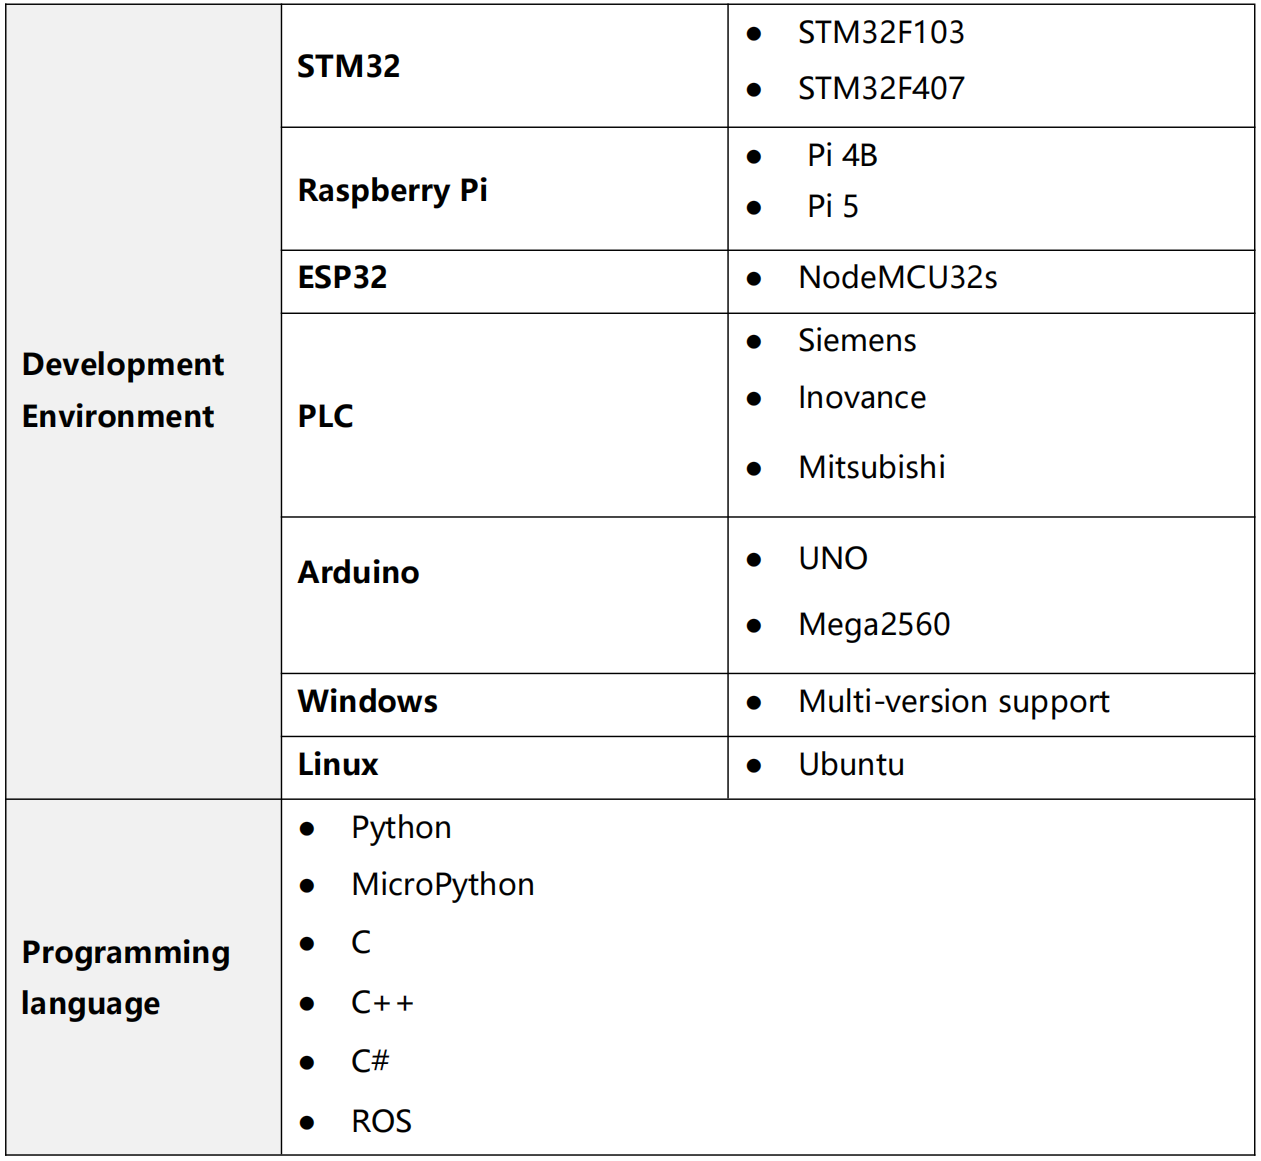Click the Arduino row heading
Image resolution: width=1261 pixels, height=1161 pixels.
pyautogui.click(x=358, y=572)
